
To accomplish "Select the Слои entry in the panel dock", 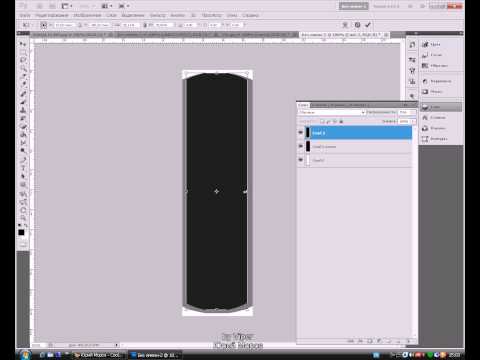I will click(x=441, y=107).
